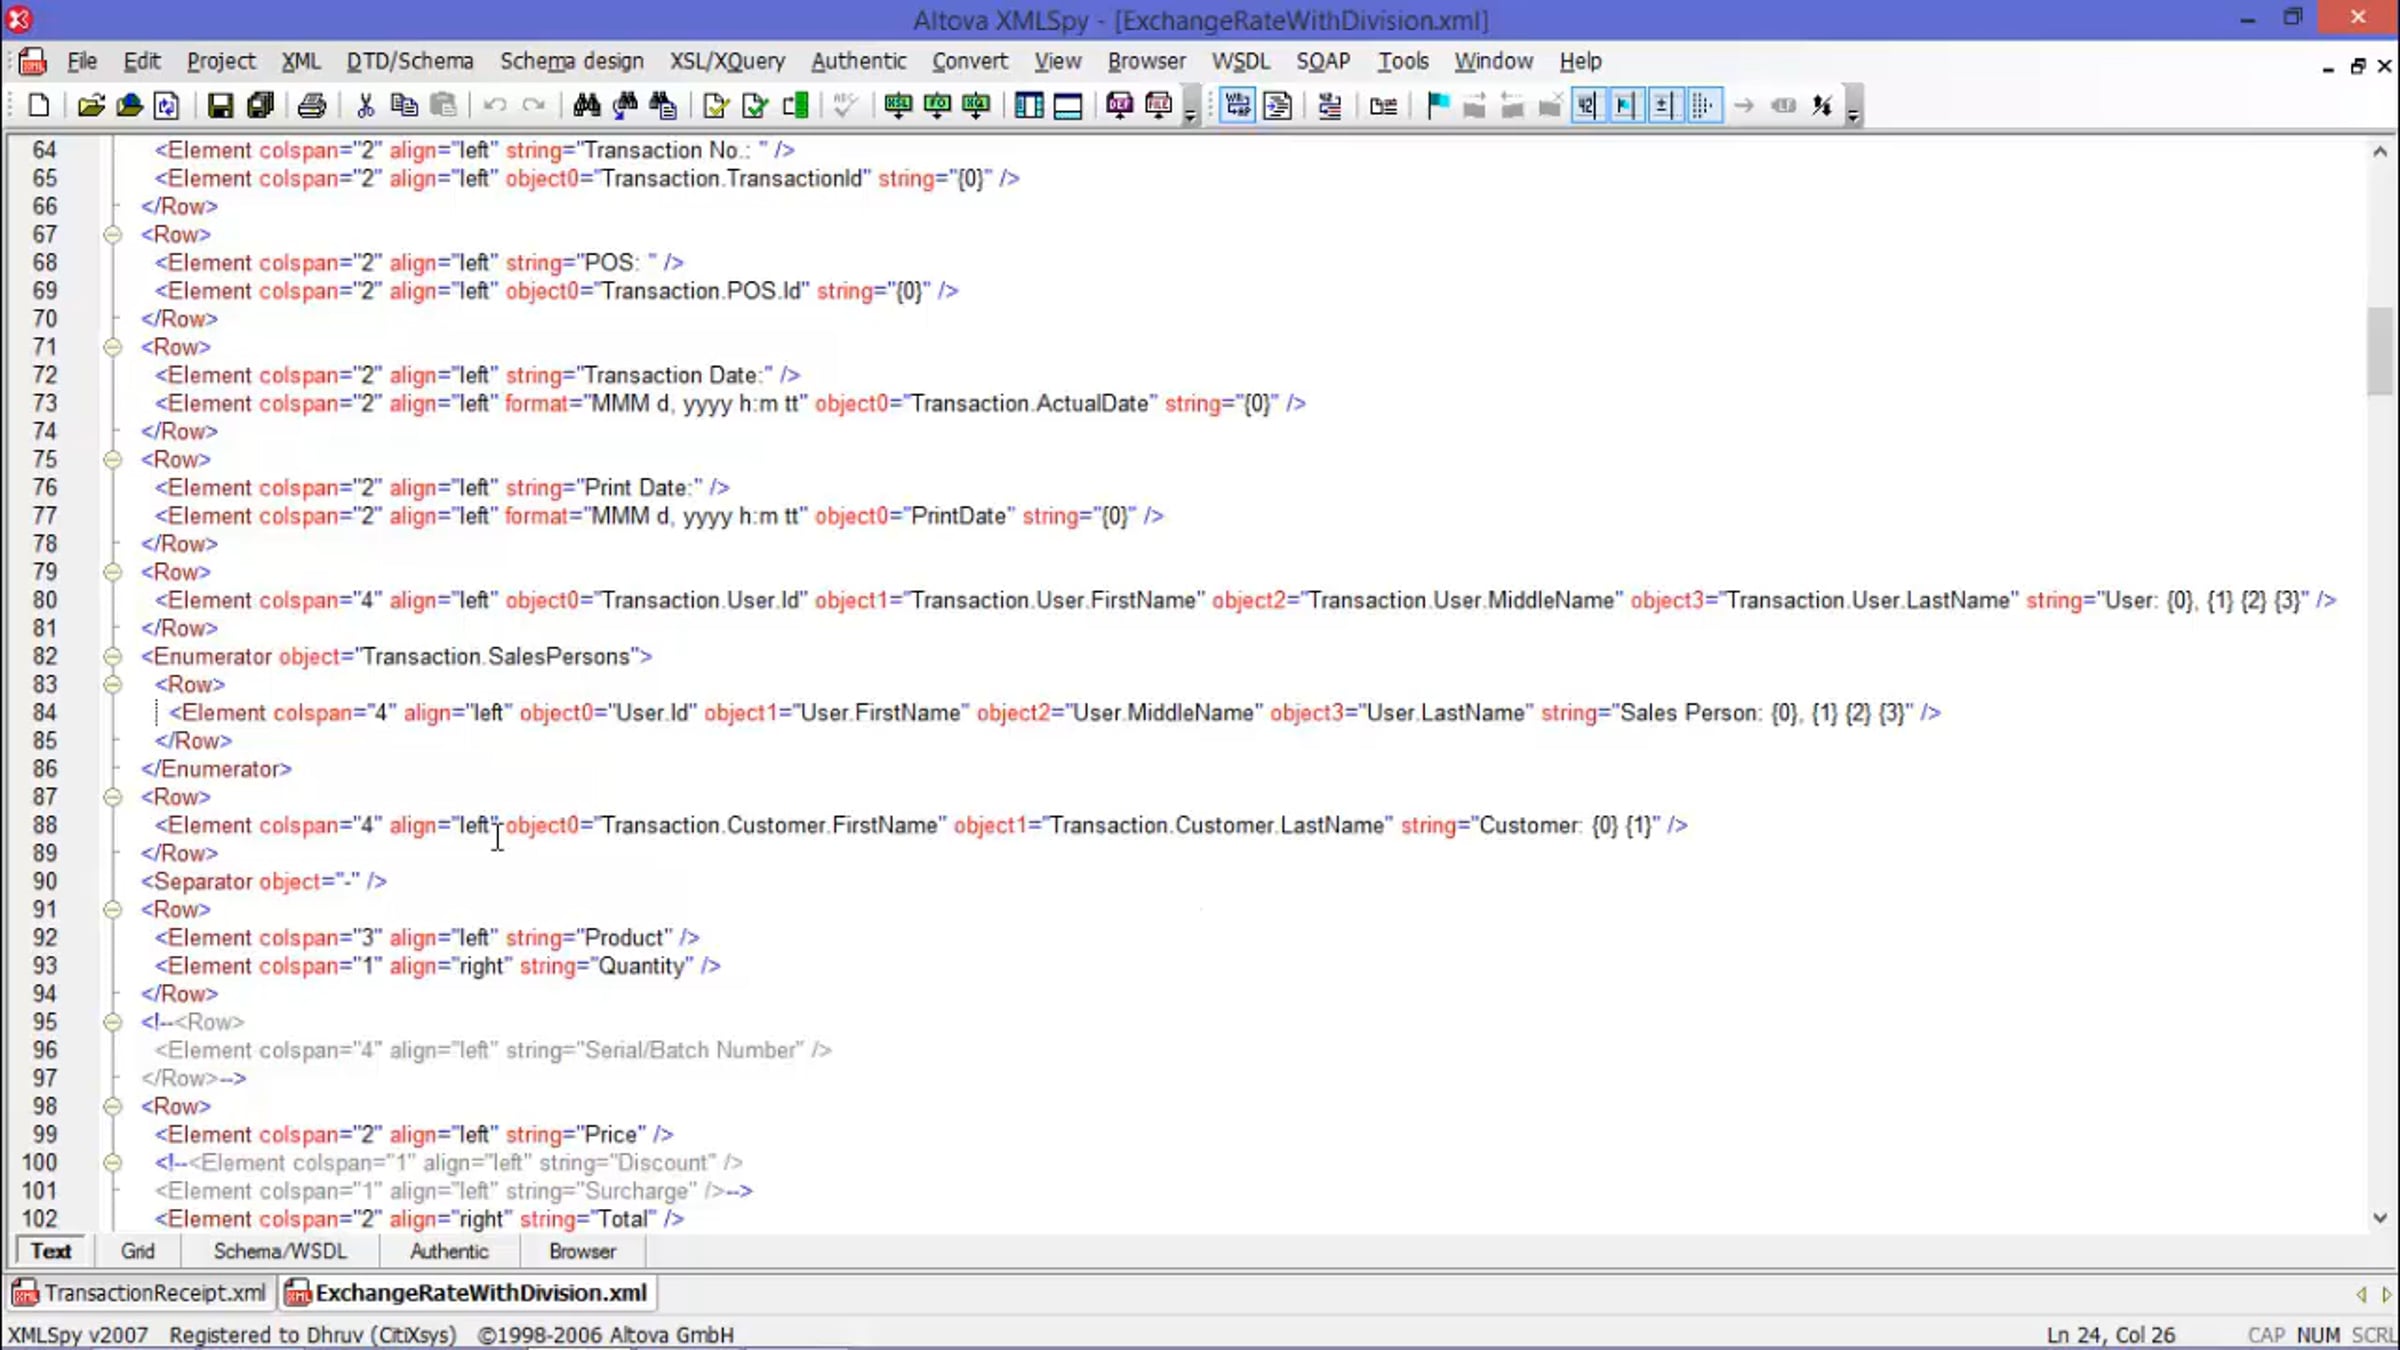Screen dimensions: 2400x1350
Task: Toggle word wrap in the text toolbar
Action: tap(1236, 106)
